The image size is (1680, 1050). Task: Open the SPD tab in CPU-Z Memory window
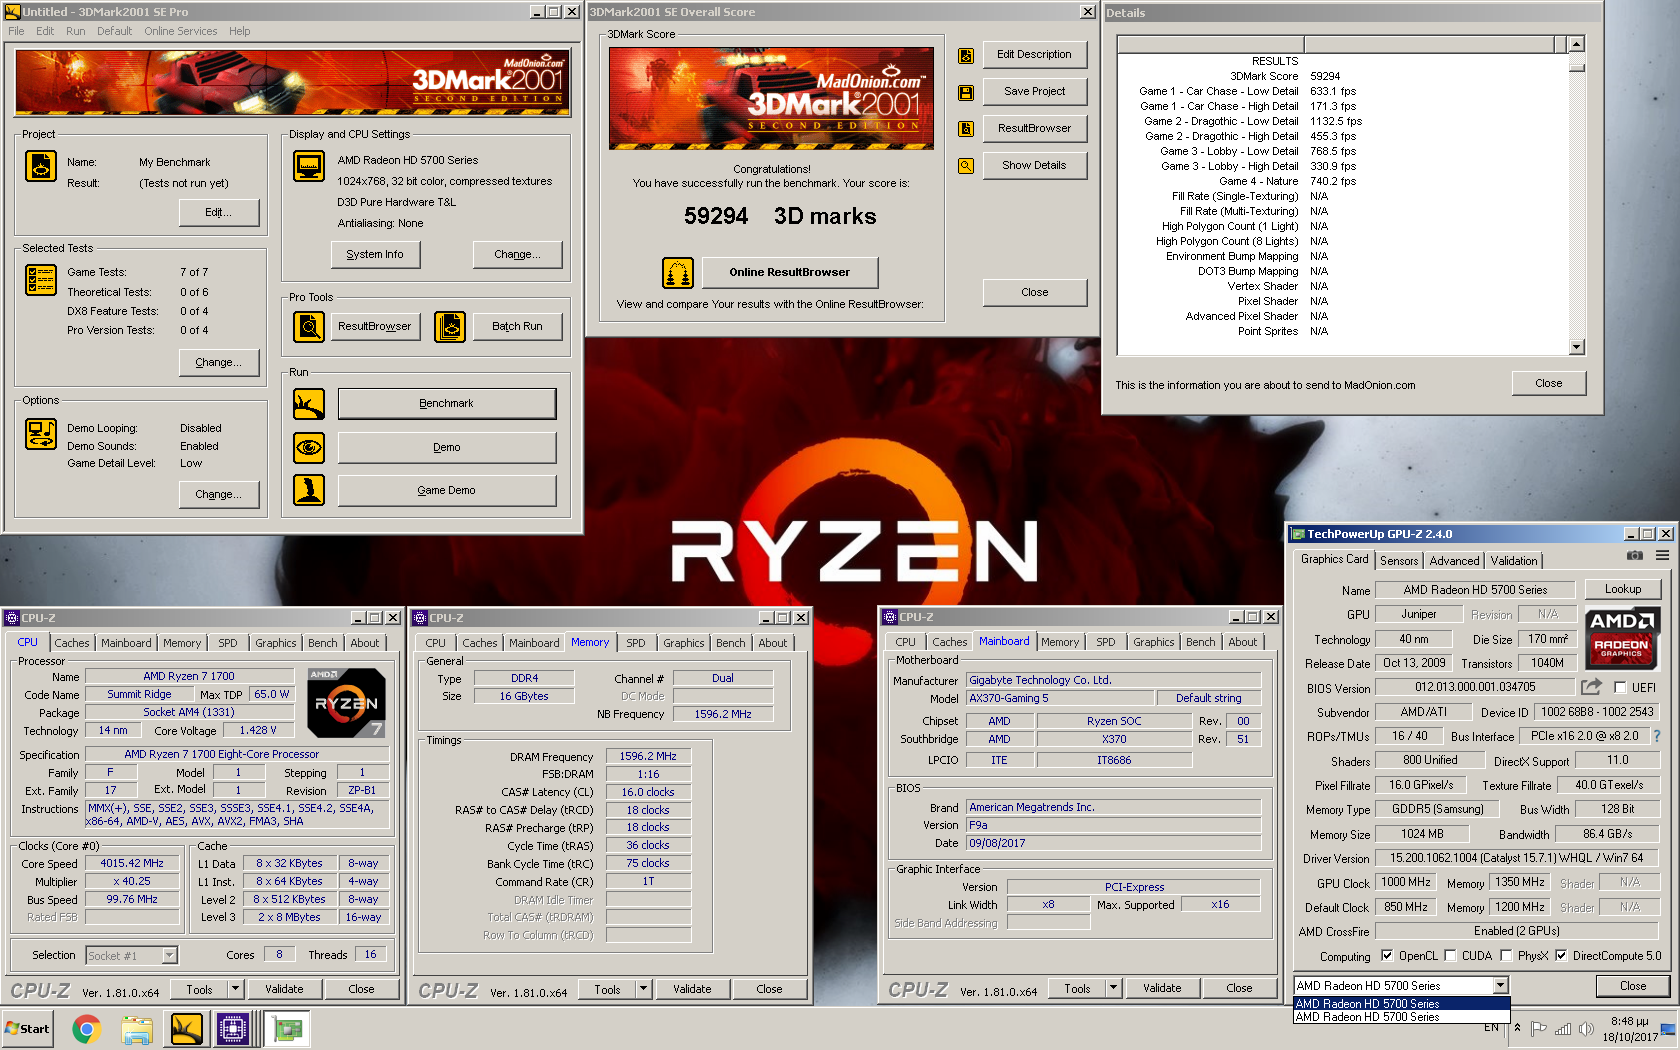click(x=636, y=643)
